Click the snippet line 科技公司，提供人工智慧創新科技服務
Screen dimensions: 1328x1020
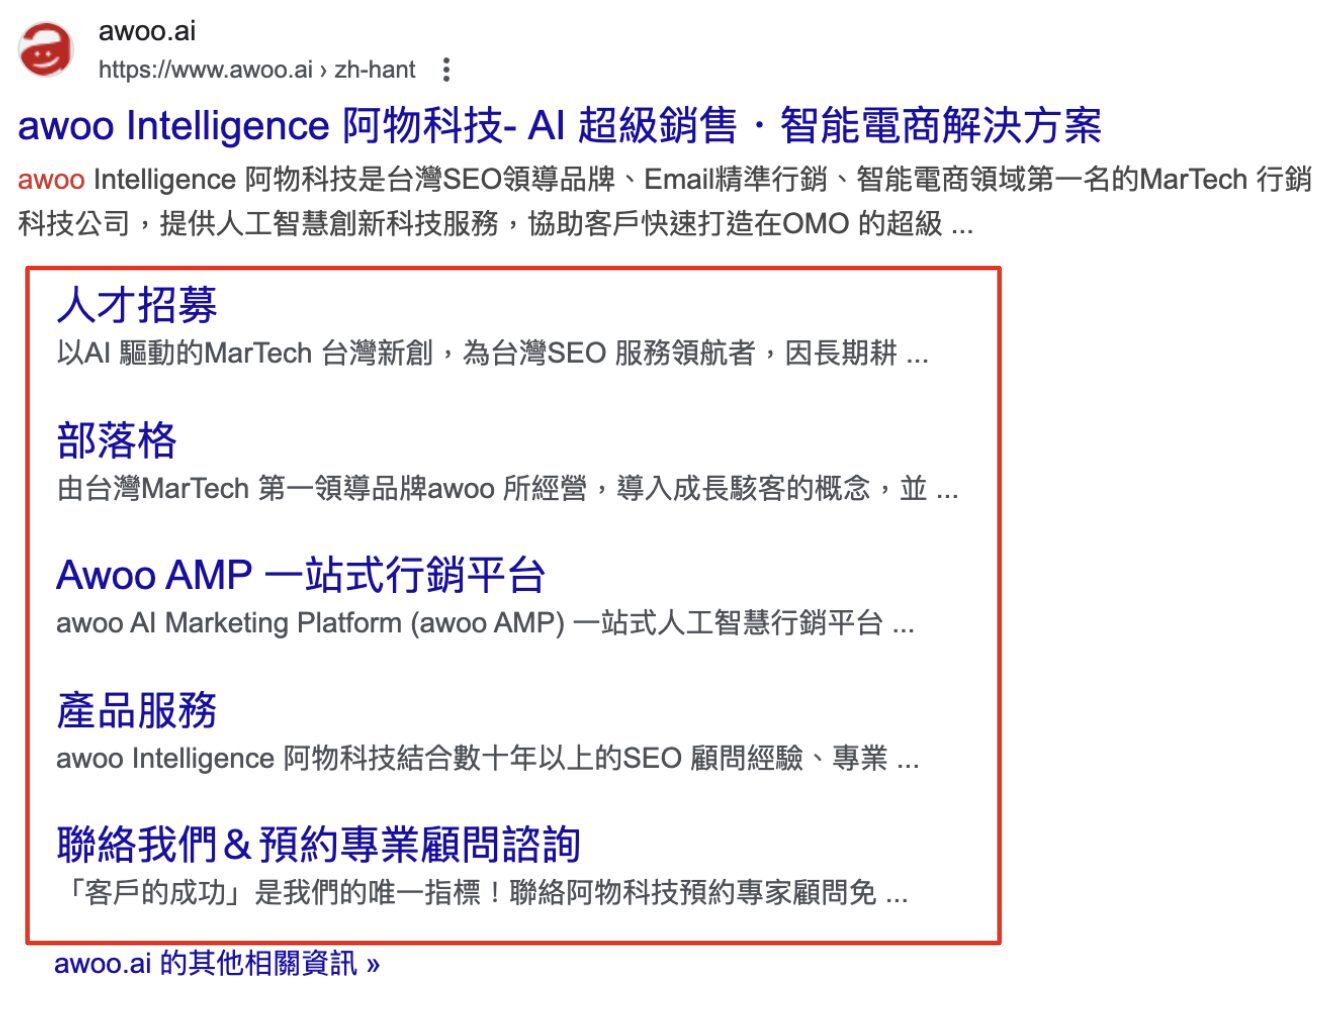coord(495,223)
